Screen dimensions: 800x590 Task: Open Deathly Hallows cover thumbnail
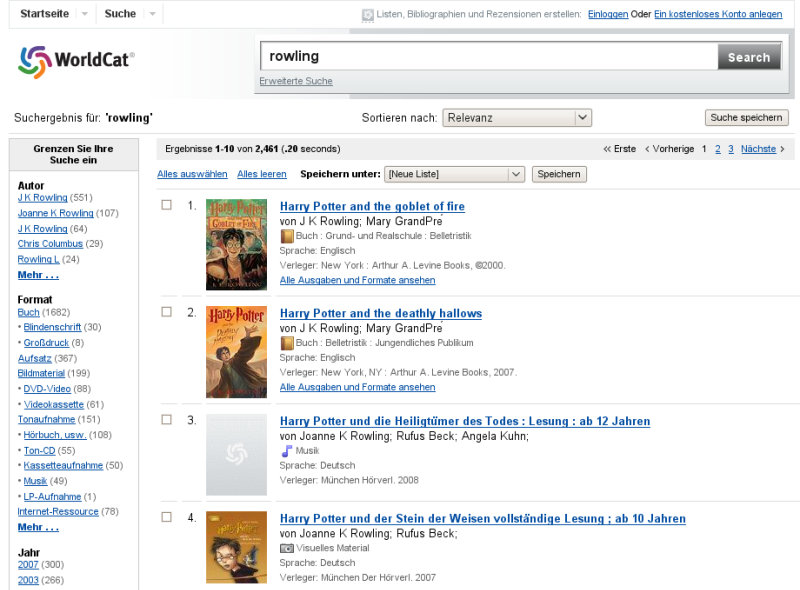click(236, 352)
